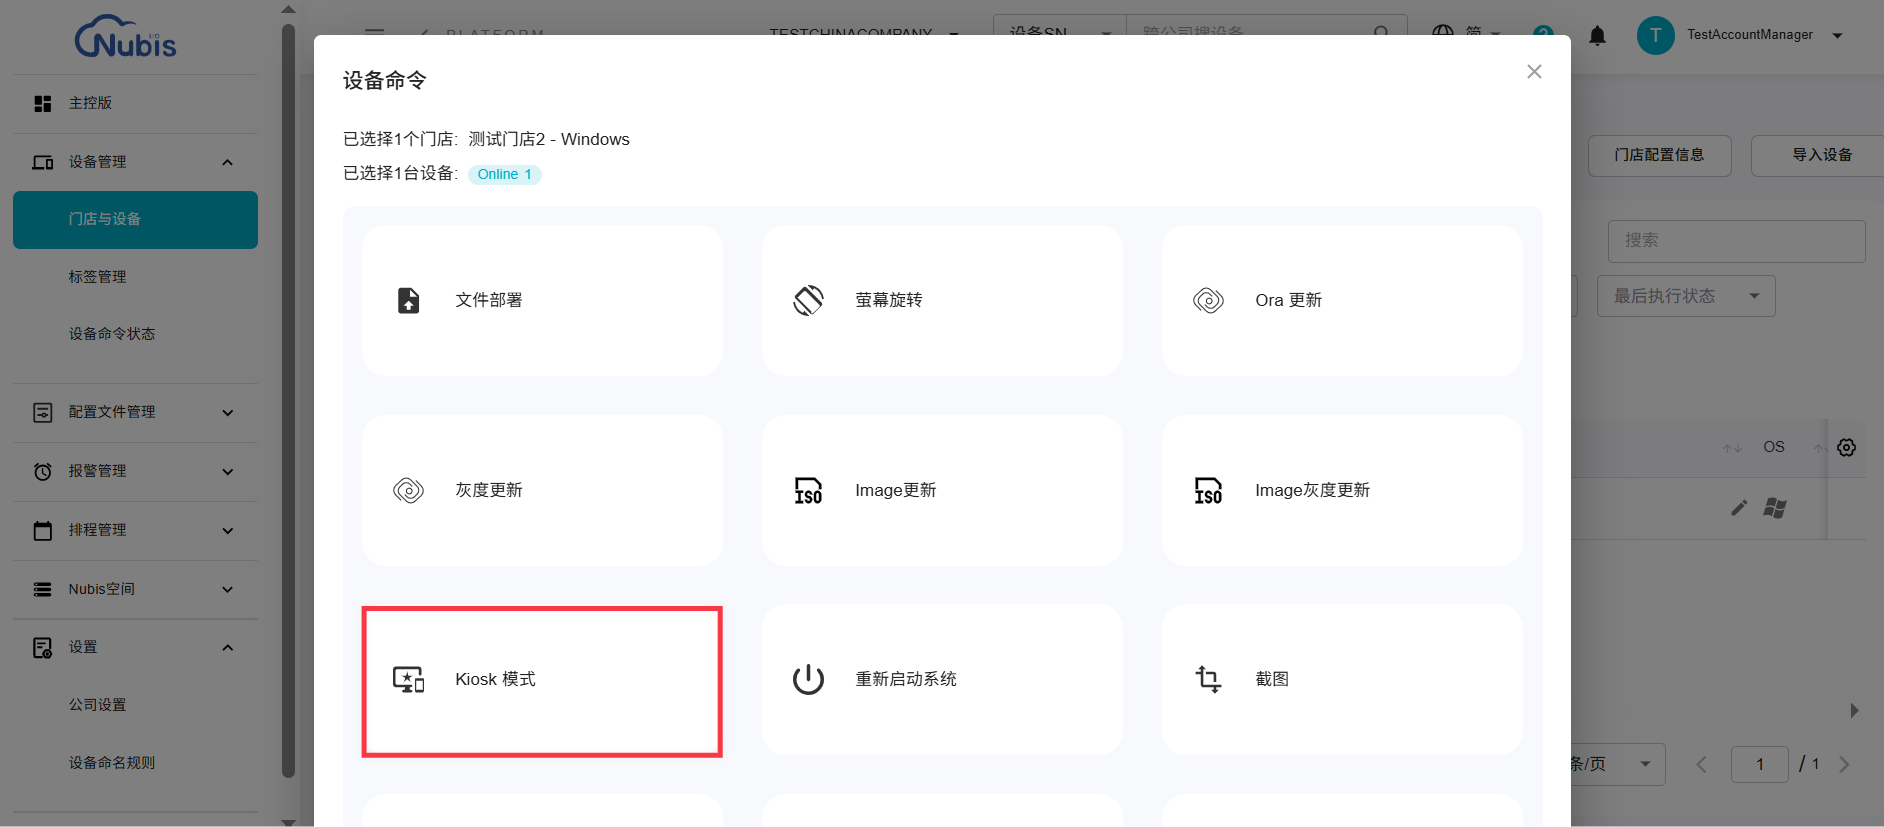Select the 文件部署 command card

coord(542,300)
